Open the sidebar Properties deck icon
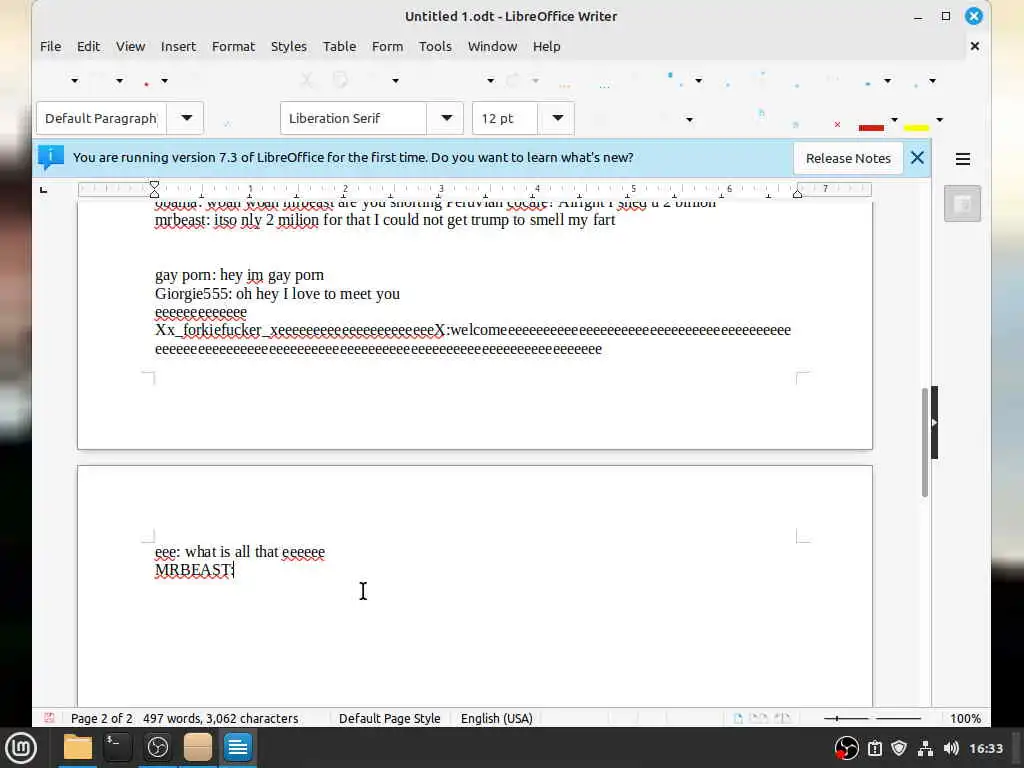Viewport: 1024px width, 768px height. tap(962, 204)
